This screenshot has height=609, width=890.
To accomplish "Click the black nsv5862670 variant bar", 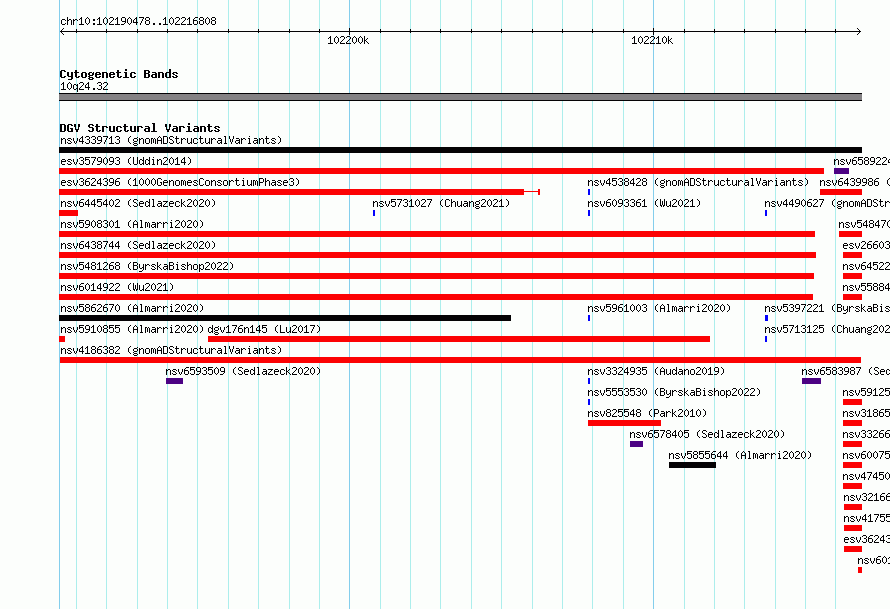I will tap(285, 318).
